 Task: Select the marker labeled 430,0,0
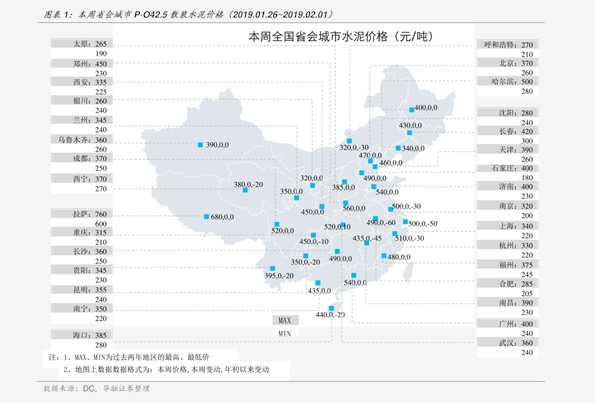409,133
